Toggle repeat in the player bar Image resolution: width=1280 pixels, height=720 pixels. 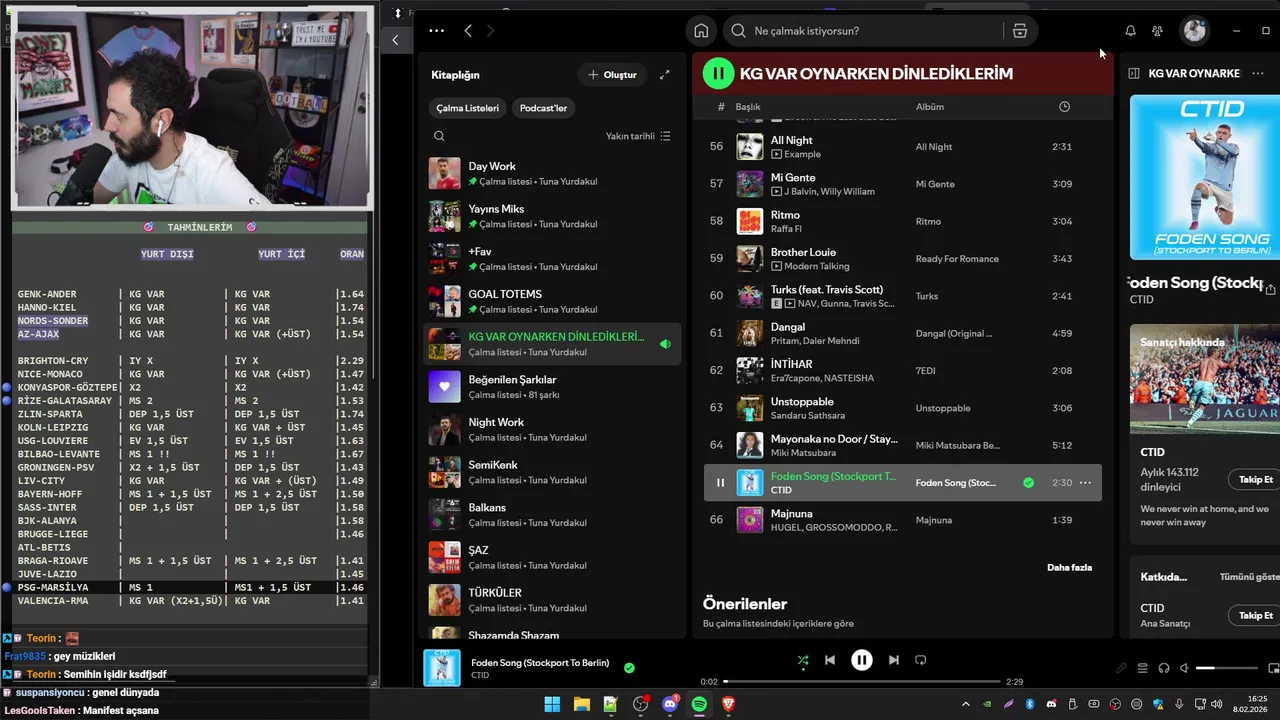tap(921, 660)
